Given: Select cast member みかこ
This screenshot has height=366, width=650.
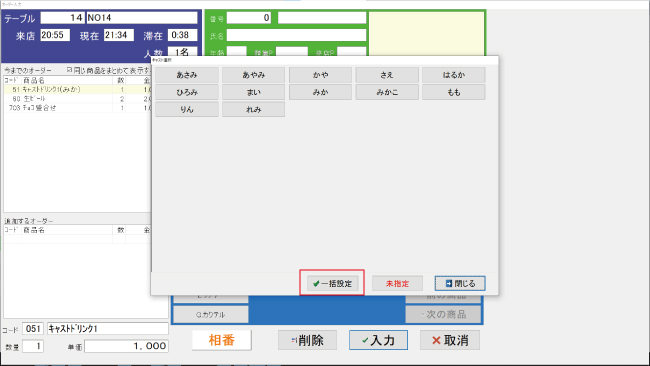Looking at the screenshot, I should 387,92.
